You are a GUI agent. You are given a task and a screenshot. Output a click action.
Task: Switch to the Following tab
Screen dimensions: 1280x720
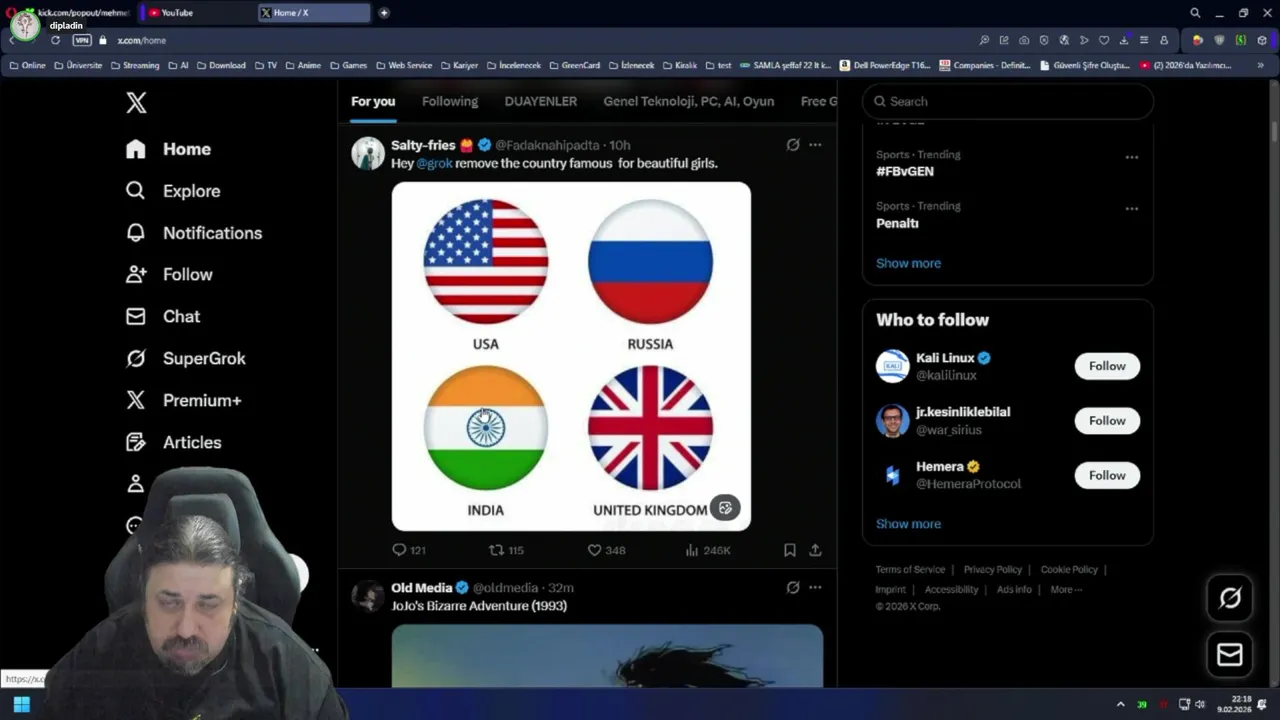click(450, 101)
